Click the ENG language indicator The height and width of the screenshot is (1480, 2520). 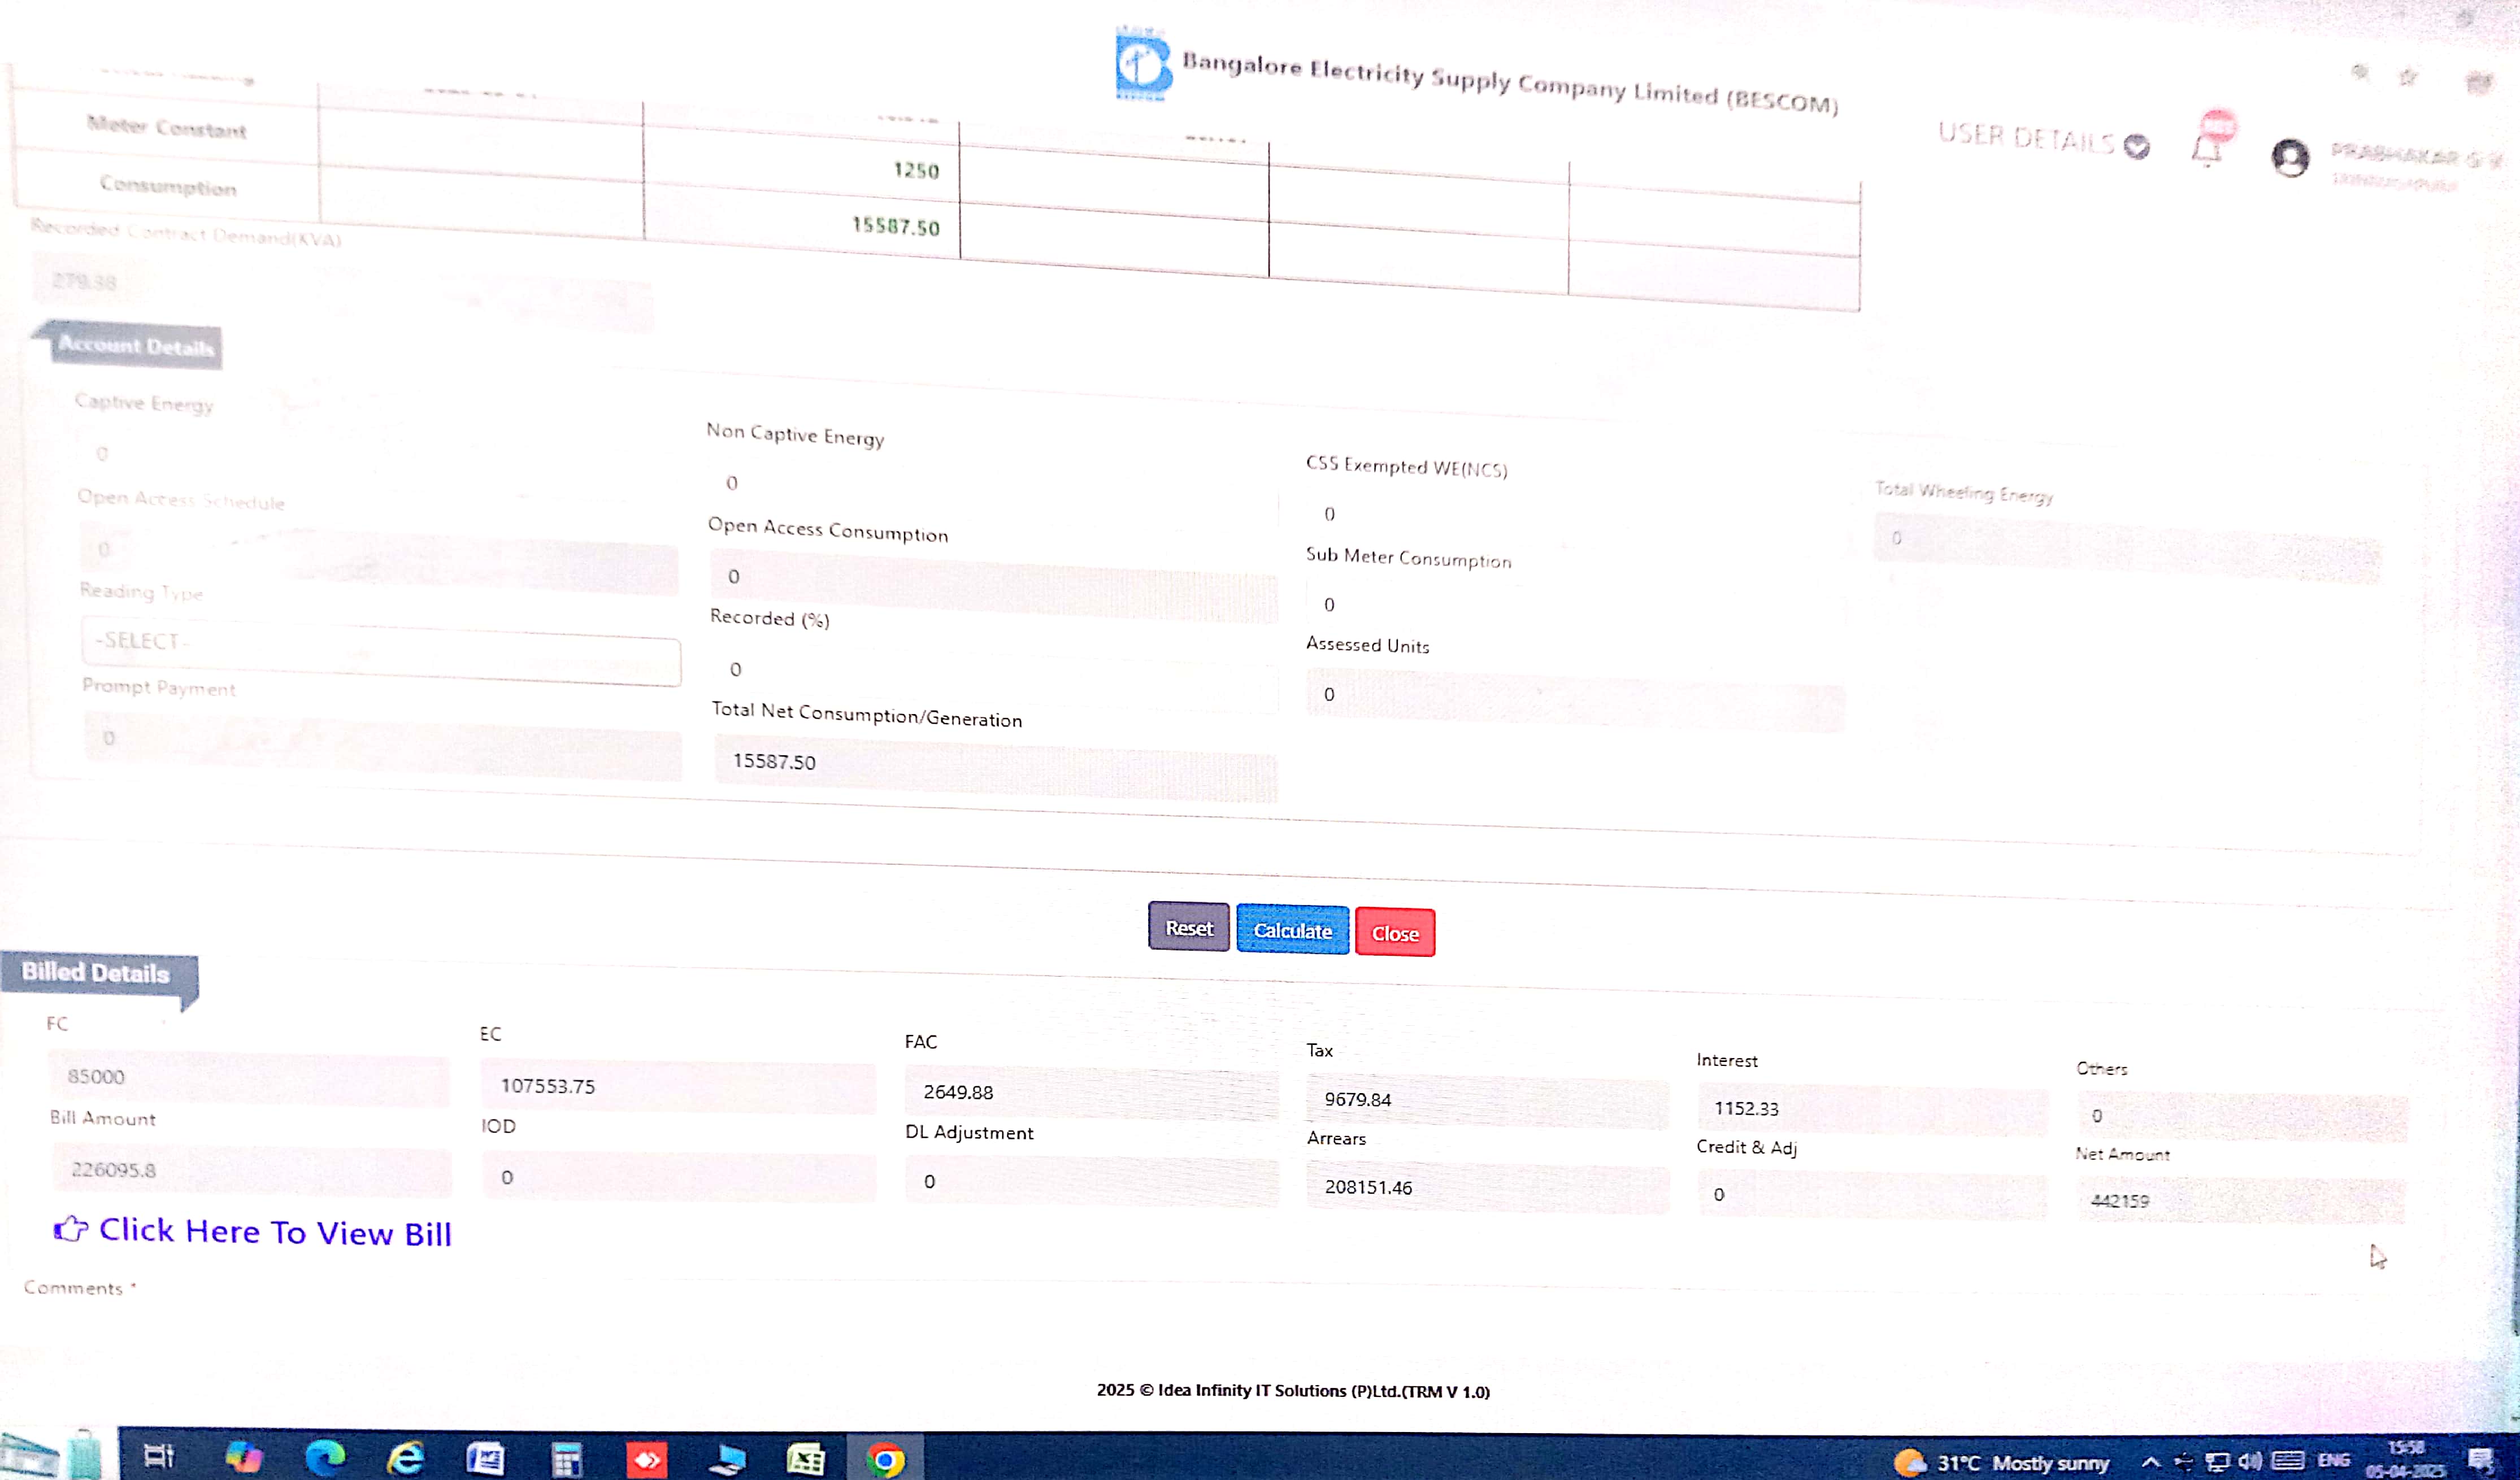click(2333, 1460)
